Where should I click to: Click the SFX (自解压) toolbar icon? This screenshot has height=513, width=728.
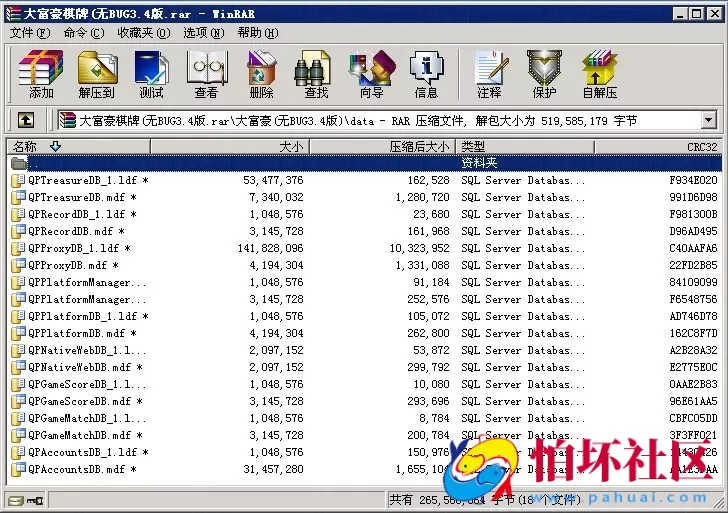[x=600, y=74]
